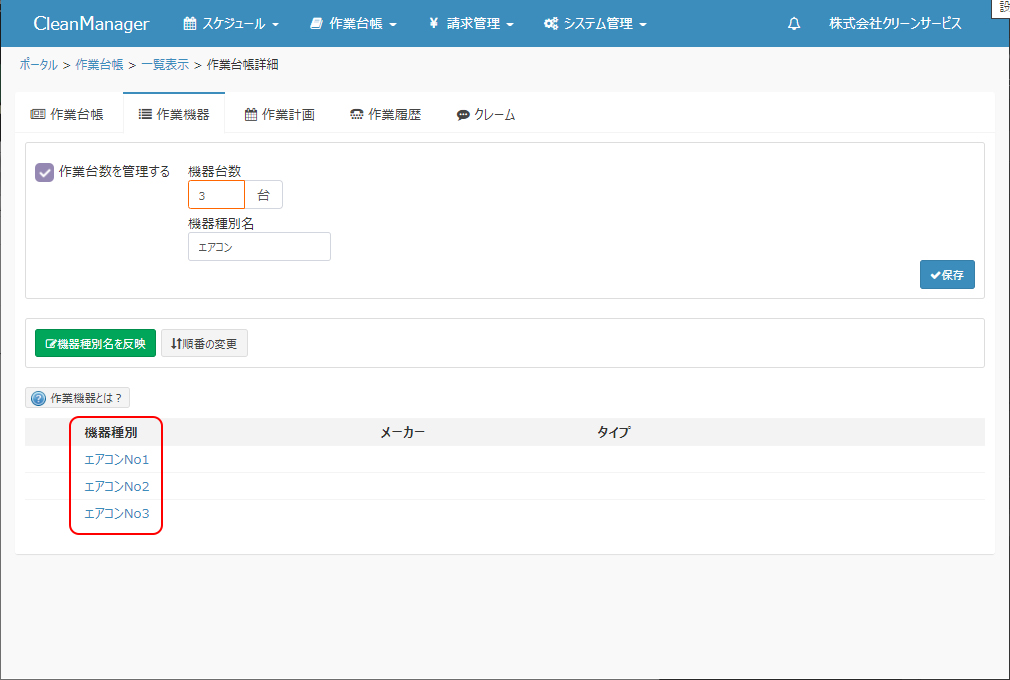Toggle the 作業台数を管理する checkbox

(44, 172)
